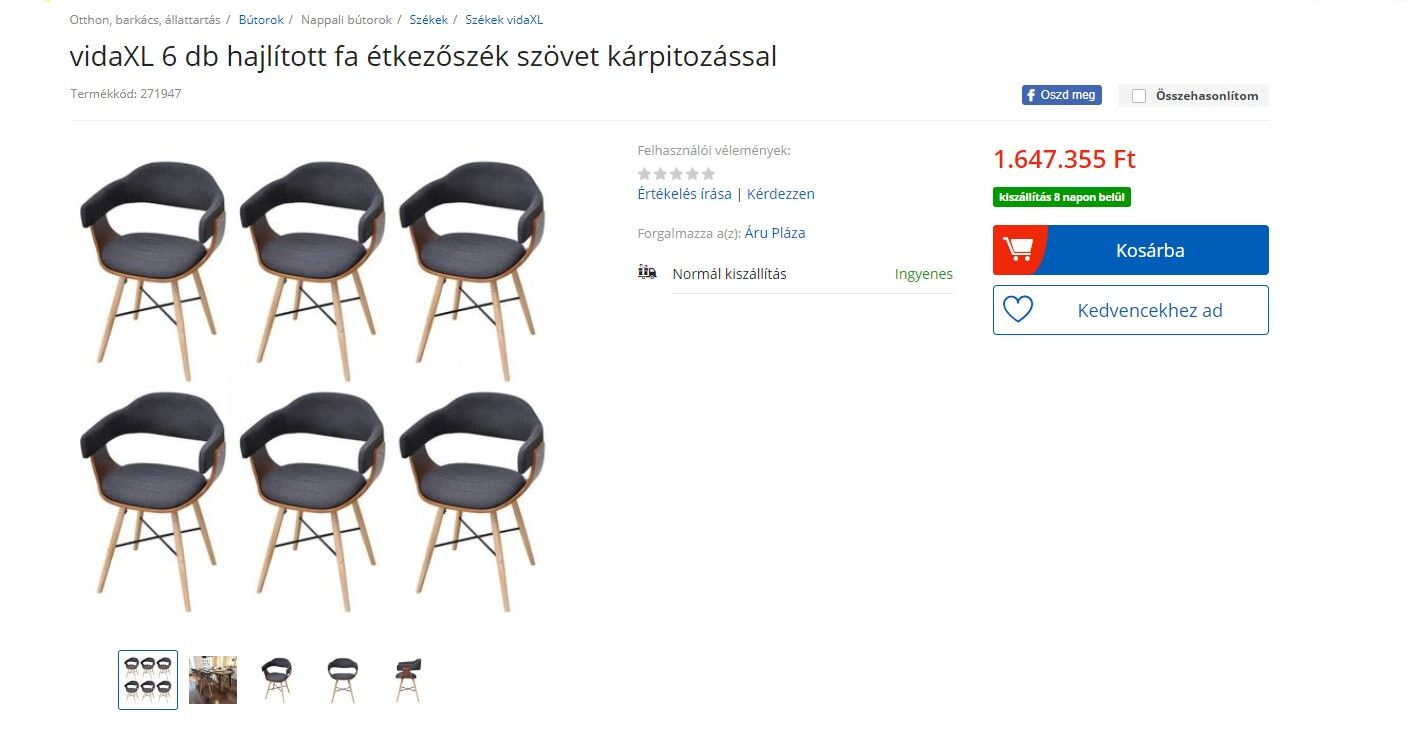Select the six-chairs thumbnail
Image resolution: width=1408 pixels, height=731 pixels.
148,680
